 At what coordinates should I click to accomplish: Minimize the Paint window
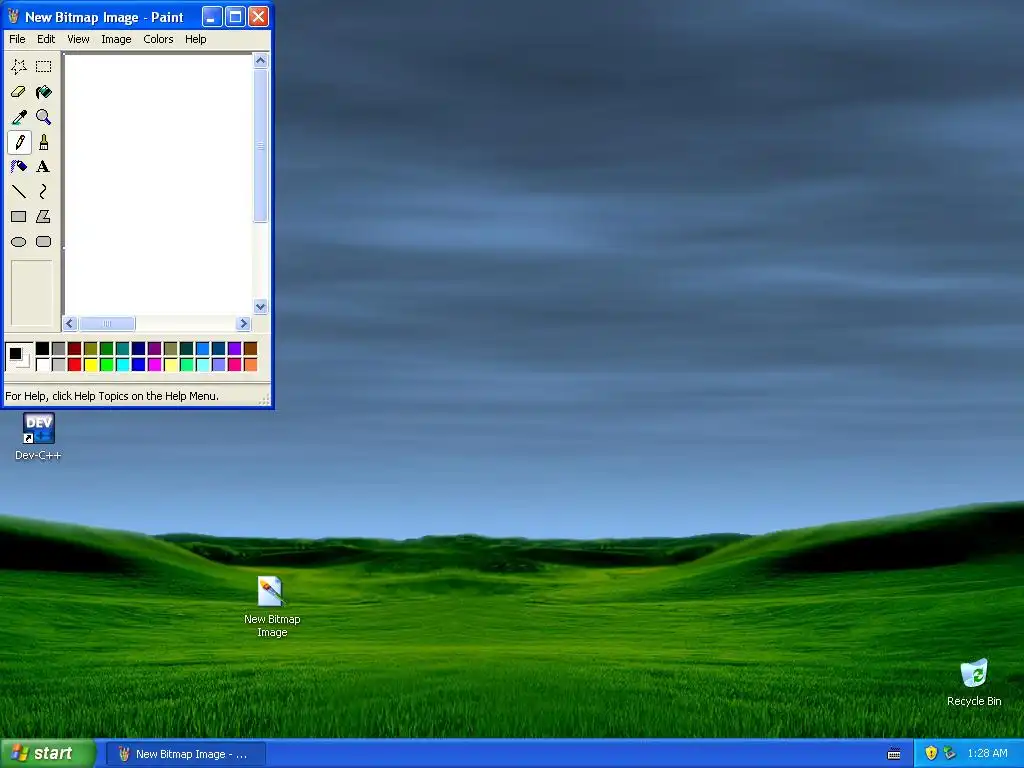pyautogui.click(x=212, y=16)
